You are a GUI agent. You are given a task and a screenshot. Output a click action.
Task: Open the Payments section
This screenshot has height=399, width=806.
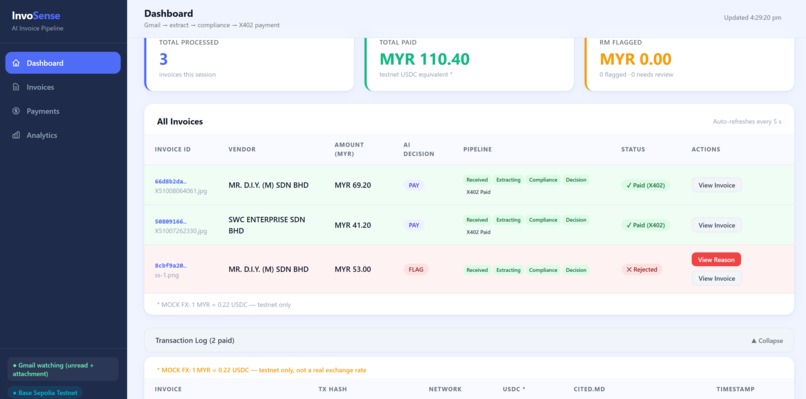(63, 111)
